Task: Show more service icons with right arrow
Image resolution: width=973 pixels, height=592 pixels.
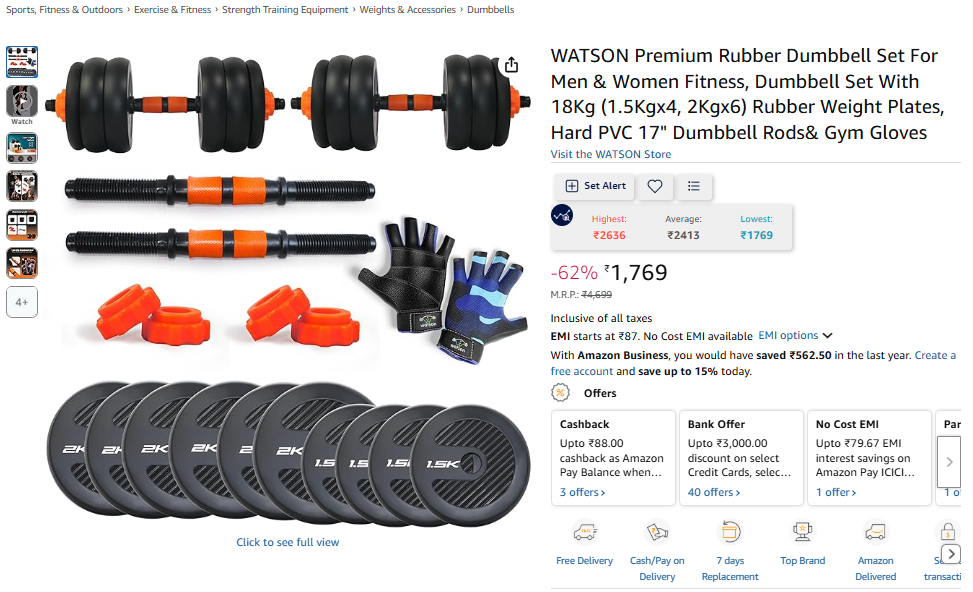Action: tap(951, 553)
